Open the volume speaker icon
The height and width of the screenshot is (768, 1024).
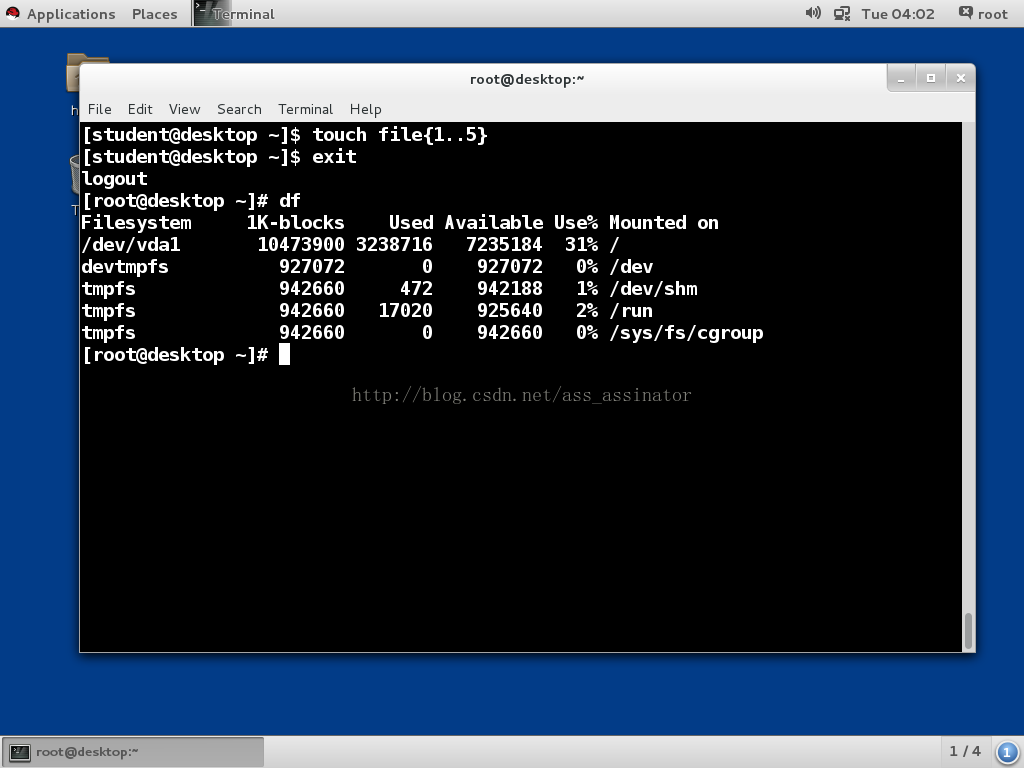(812, 13)
